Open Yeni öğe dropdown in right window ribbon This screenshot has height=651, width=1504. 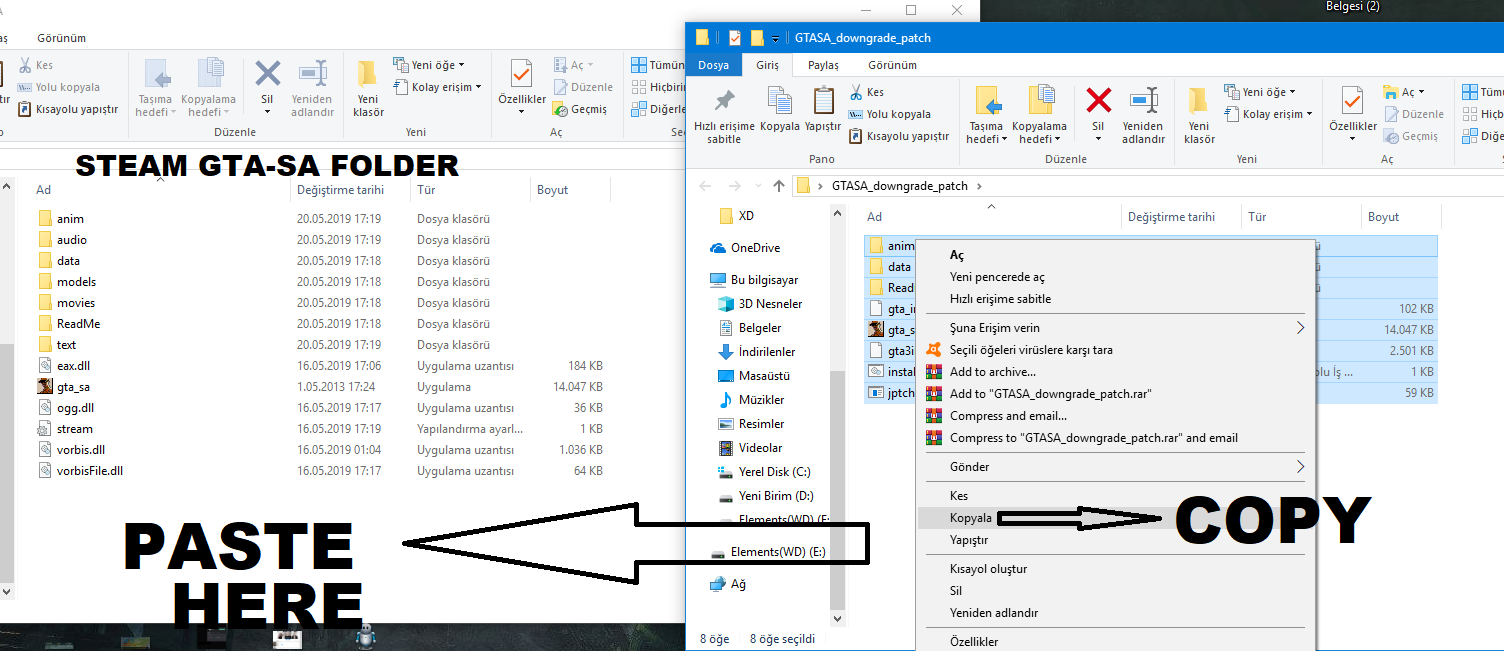click(1261, 92)
